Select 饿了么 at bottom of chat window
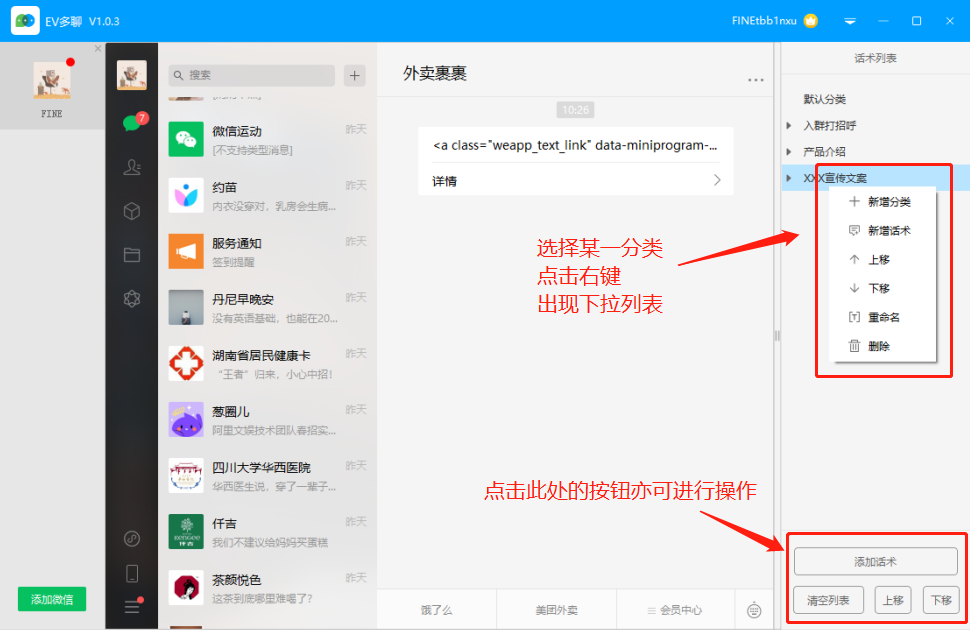This screenshot has width=970, height=630. (x=436, y=609)
